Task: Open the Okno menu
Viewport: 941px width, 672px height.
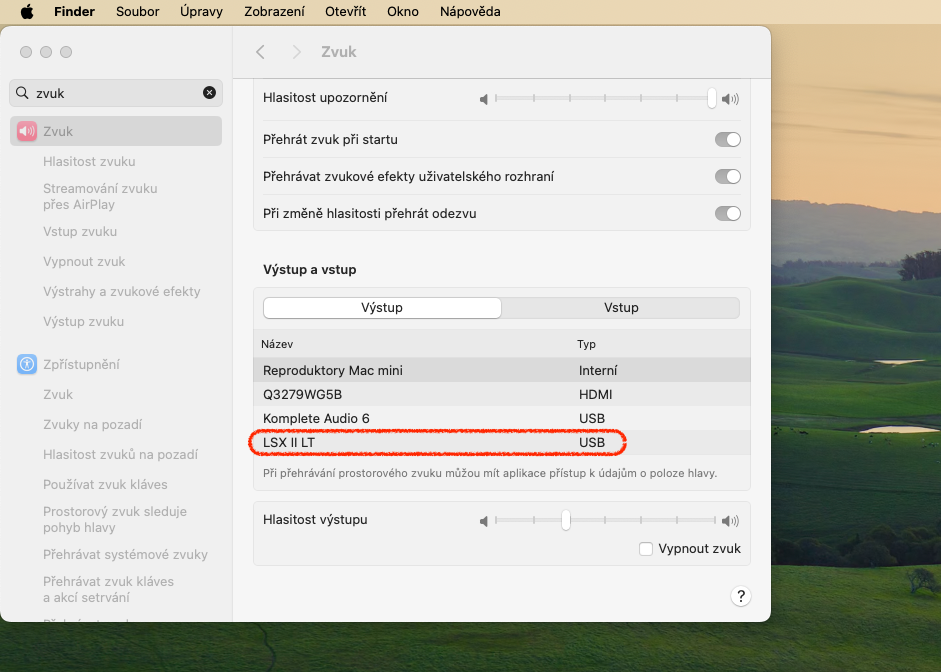Action: [x=403, y=11]
